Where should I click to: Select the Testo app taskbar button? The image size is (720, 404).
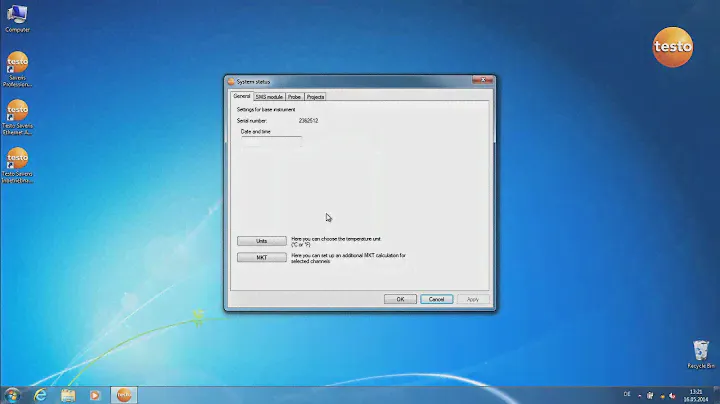coord(124,394)
